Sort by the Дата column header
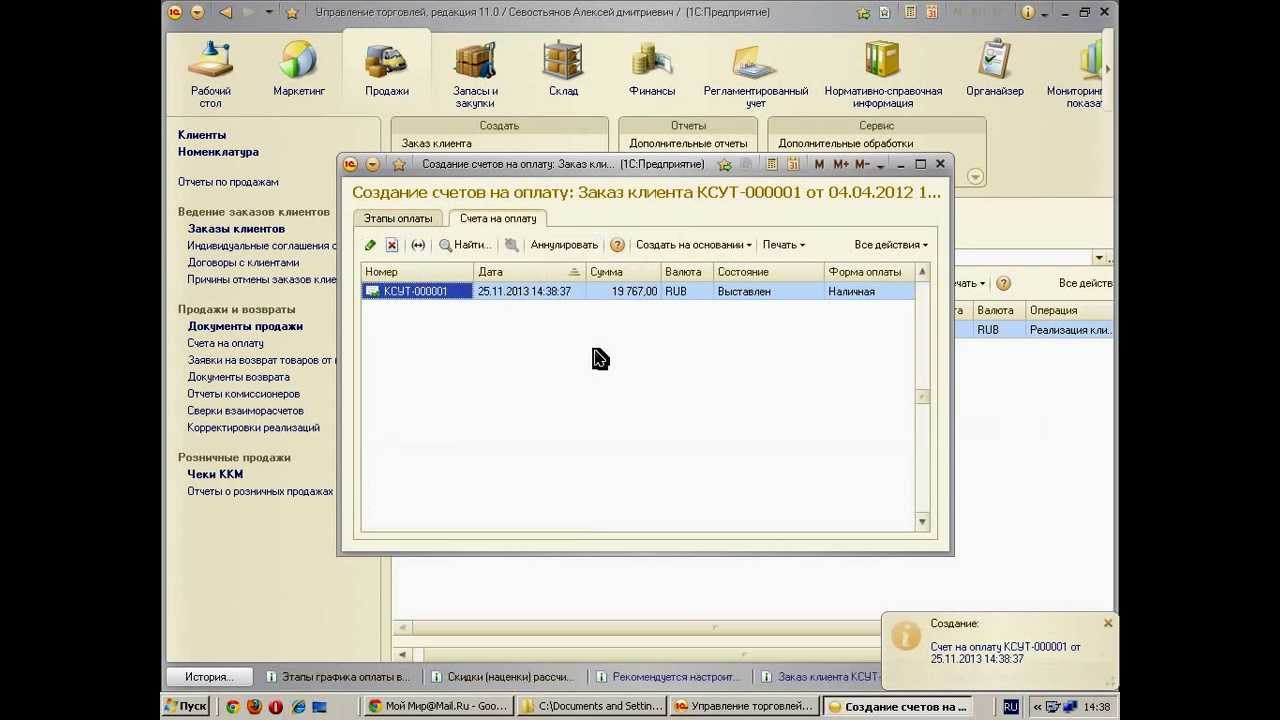 (x=530, y=272)
